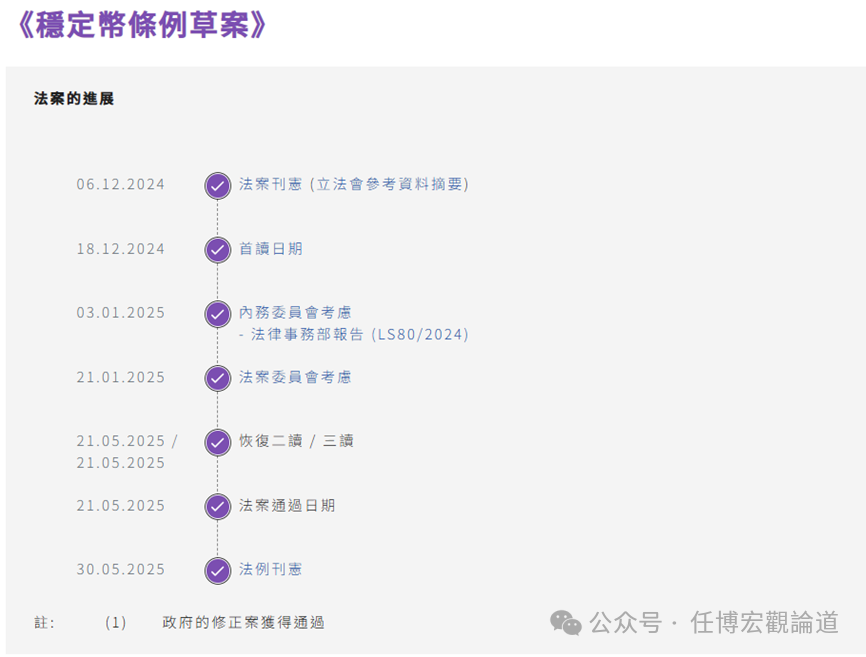Click the 法例刊憲 milestone label
This screenshot has height=657, width=866.
pyautogui.click(x=272, y=569)
